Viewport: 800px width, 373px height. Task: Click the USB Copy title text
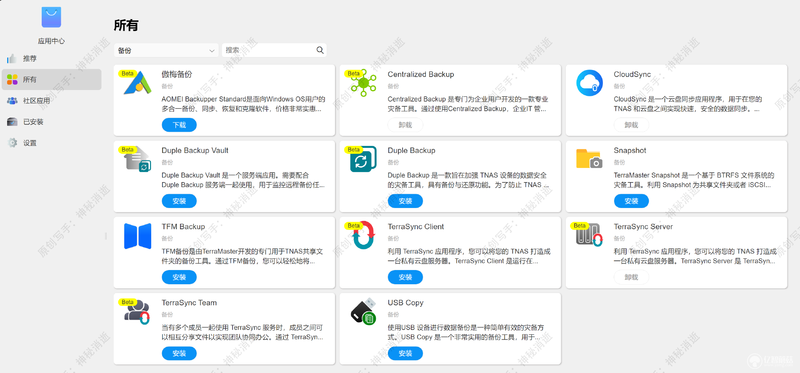[406, 303]
